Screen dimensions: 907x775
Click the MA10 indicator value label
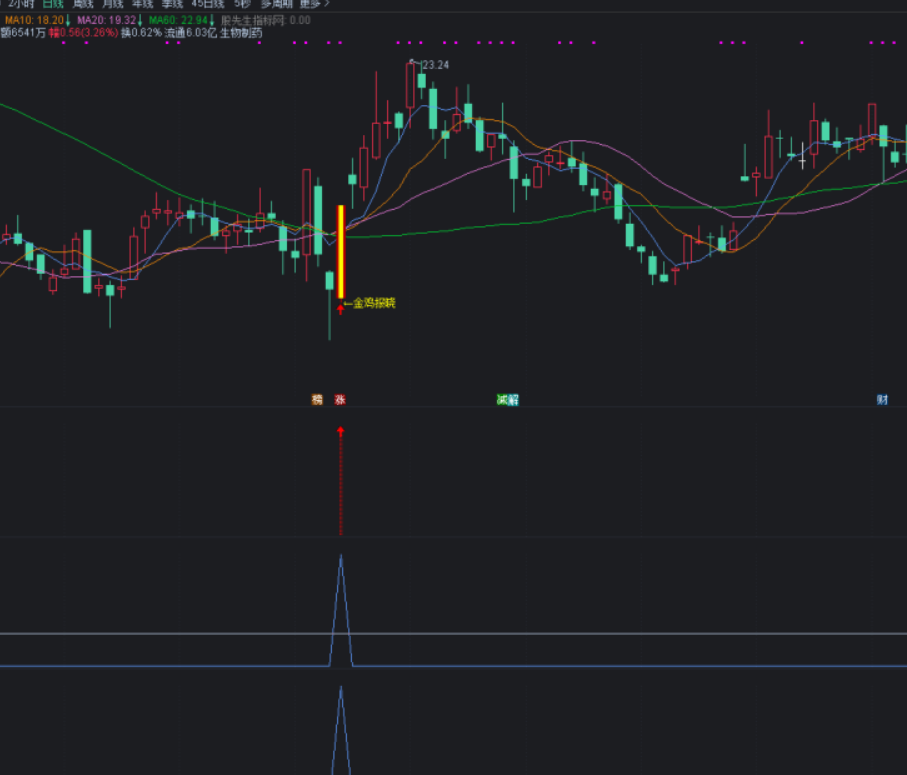pyautogui.click(x=35, y=19)
